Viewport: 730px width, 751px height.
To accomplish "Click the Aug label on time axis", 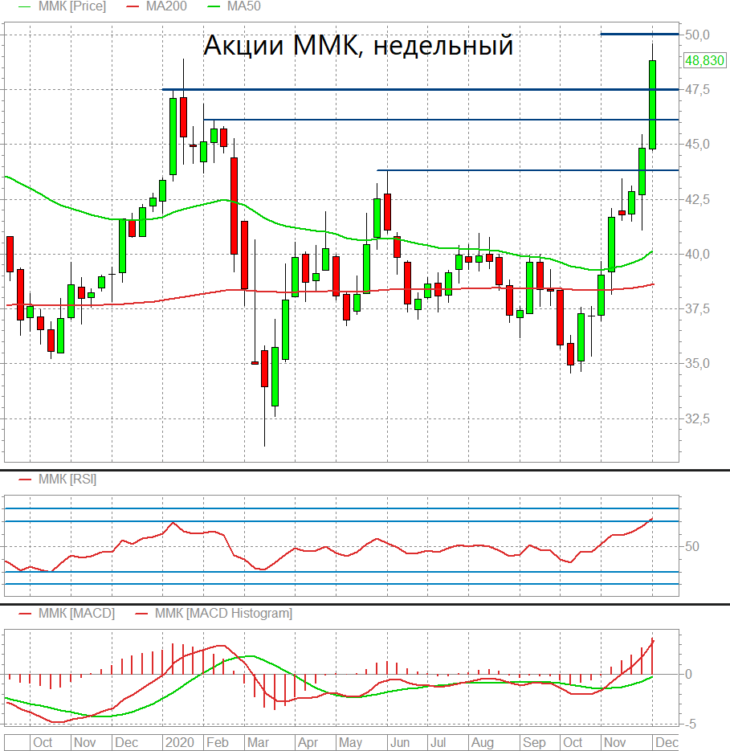I will [x=482, y=742].
